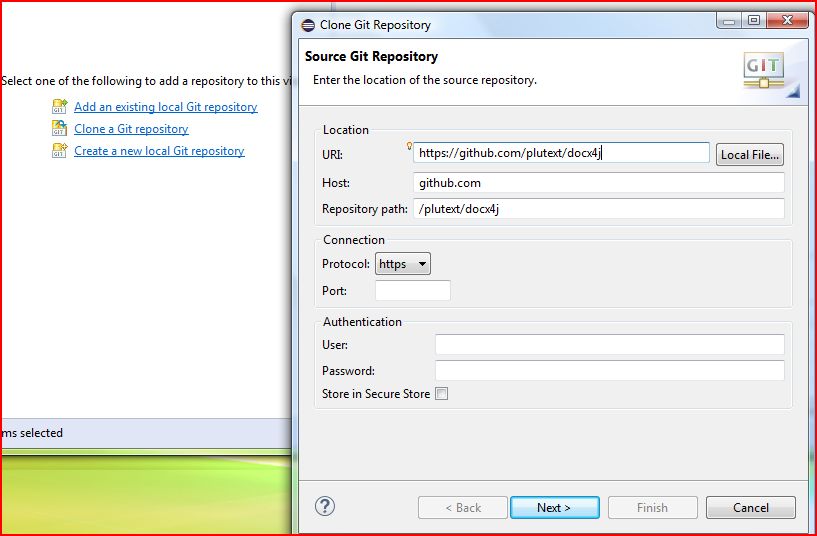This screenshot has width=817, height=536.
Task: Click the content assist lightbulb near URI
Action: 410,146
